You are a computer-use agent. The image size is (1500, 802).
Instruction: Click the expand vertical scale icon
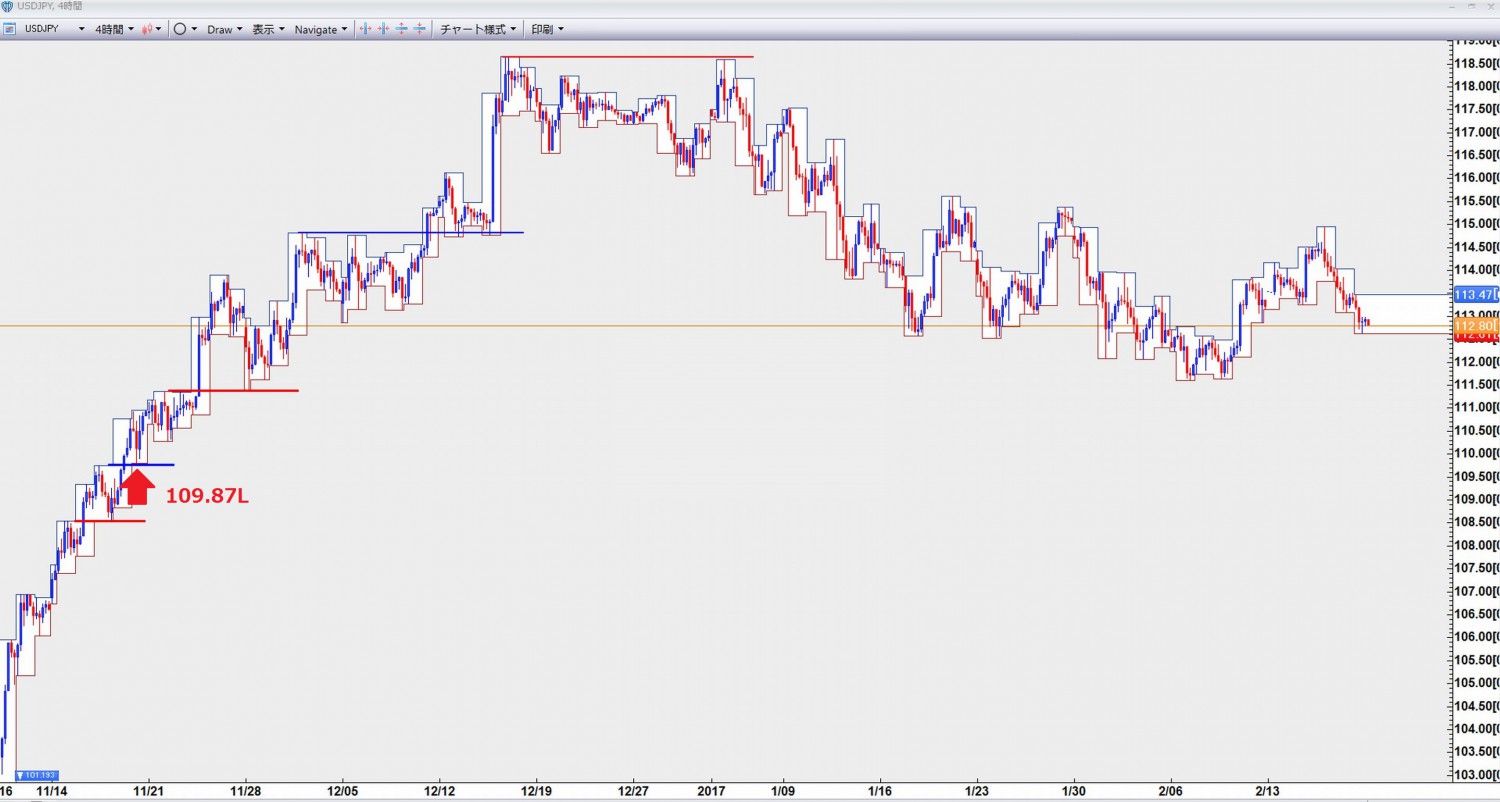(401, 29)
